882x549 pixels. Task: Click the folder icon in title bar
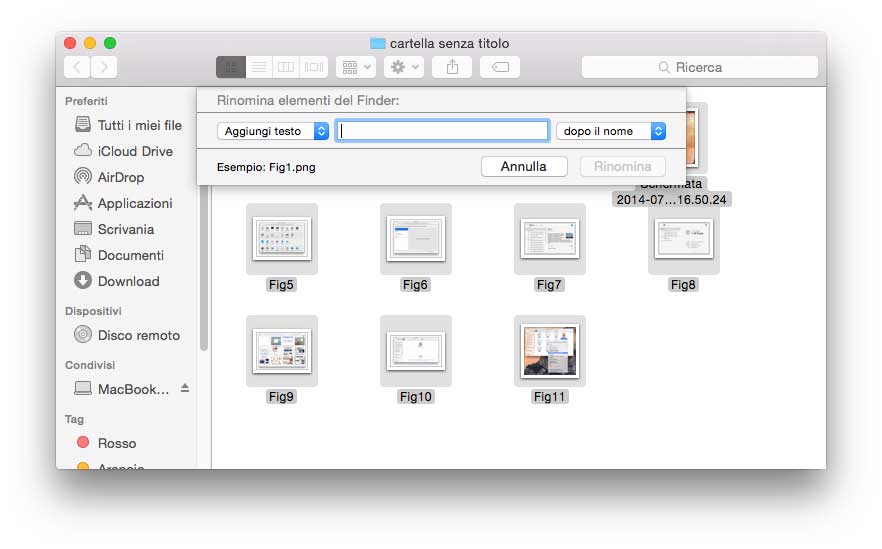pos(377,43)
